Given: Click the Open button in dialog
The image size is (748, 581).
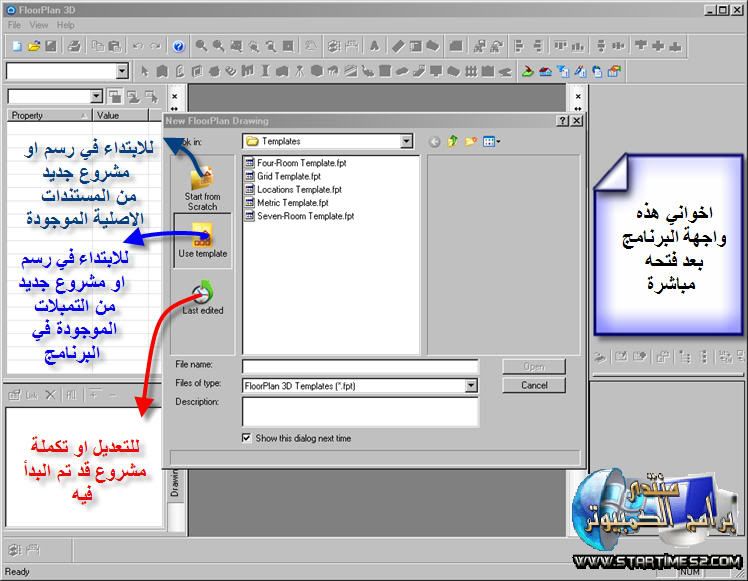Looking at the screenshot, I should click(534, 367).
